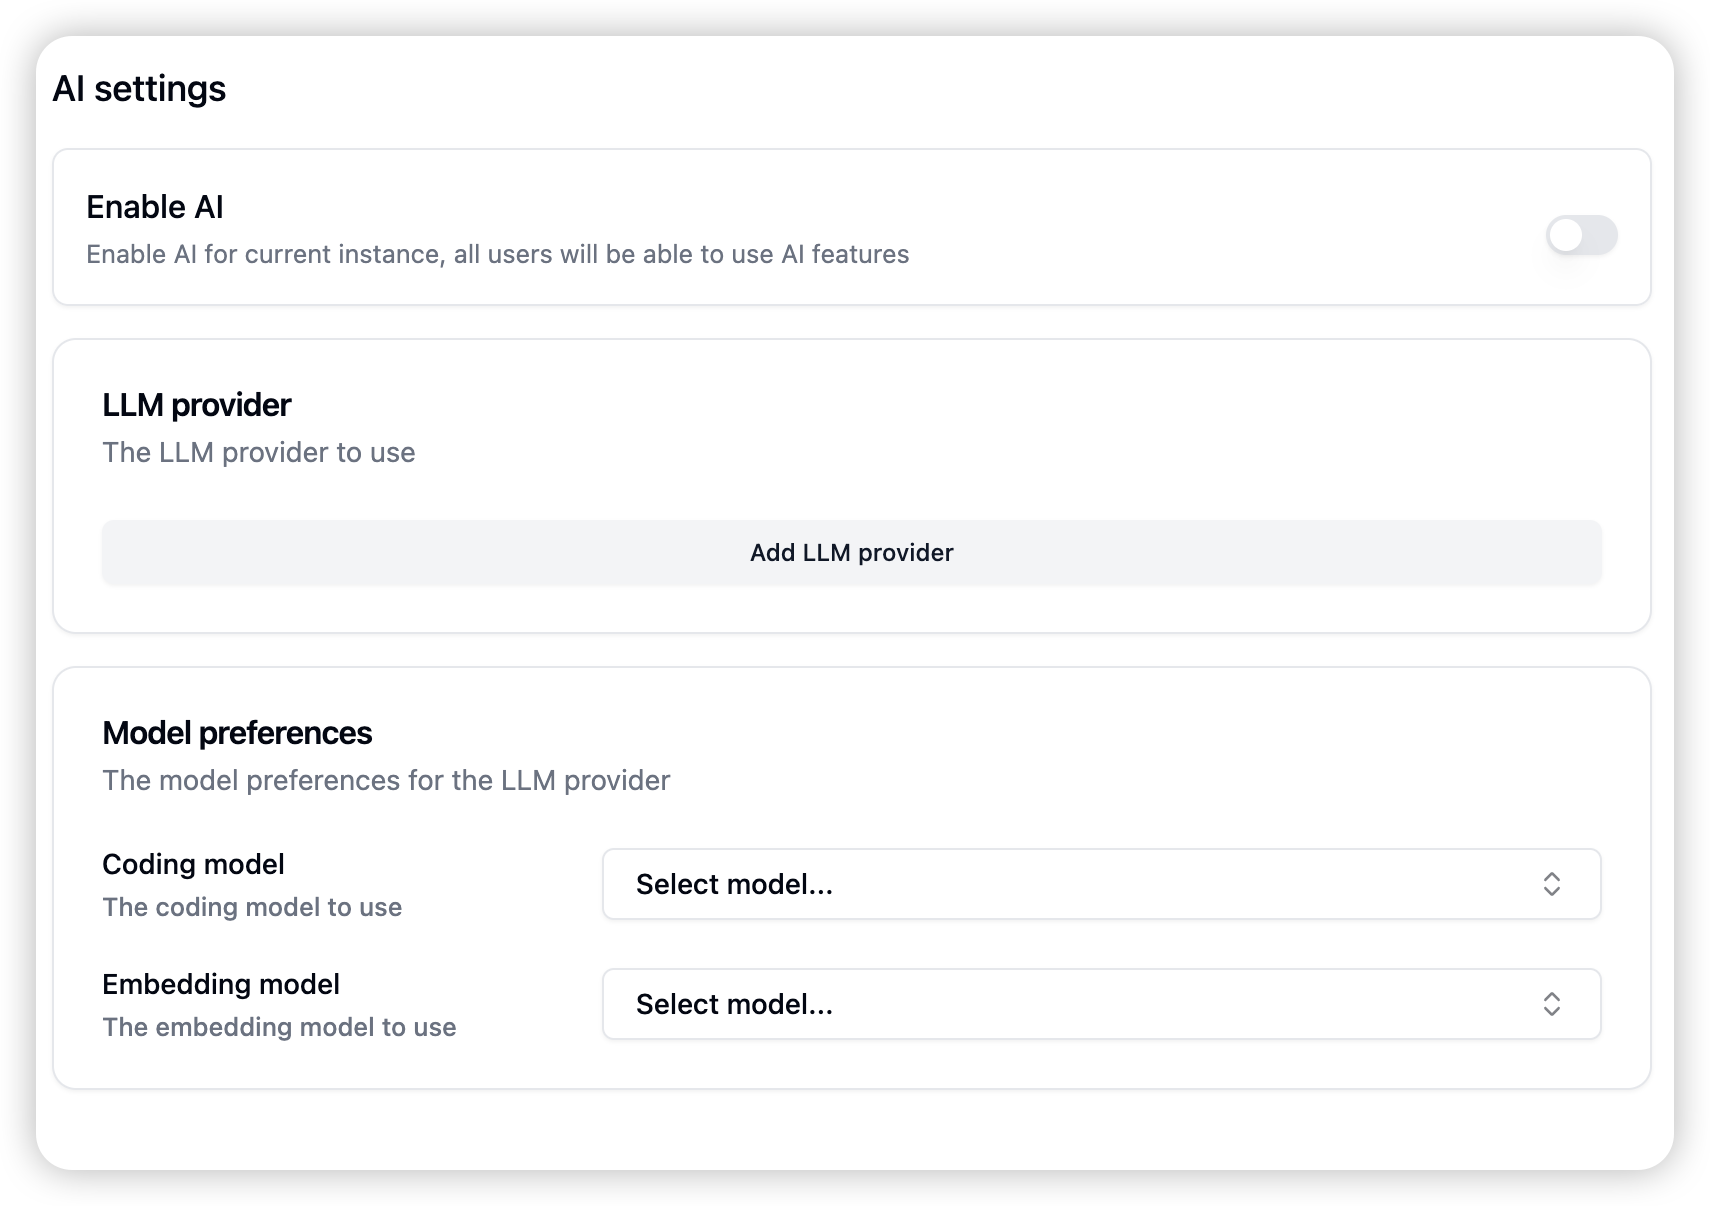Screen dimensions: 1710x1206
Task: Click "The LLM provider to use" text
Action: 258,452
